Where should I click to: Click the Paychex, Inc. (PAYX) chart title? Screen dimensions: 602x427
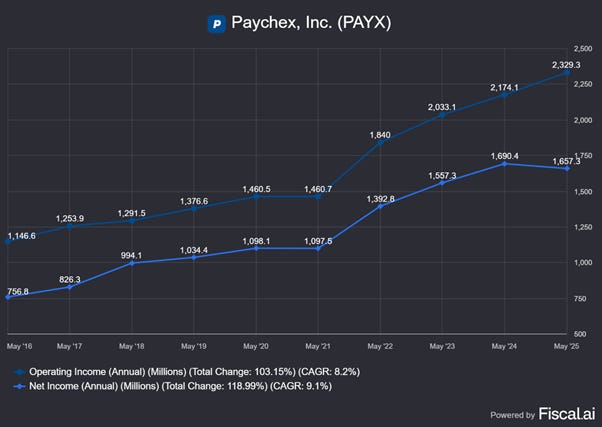(x=311, y=22)
